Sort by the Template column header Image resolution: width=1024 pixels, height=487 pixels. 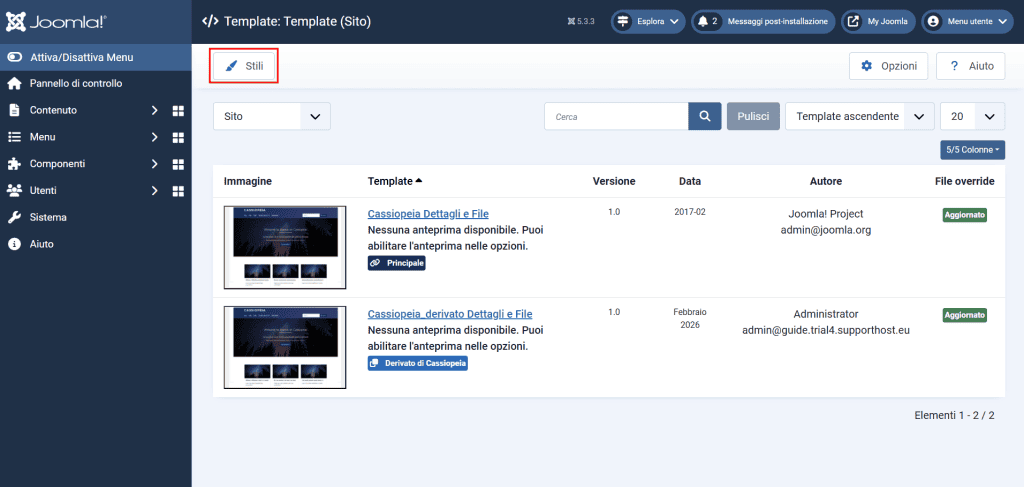coord(394,181)
